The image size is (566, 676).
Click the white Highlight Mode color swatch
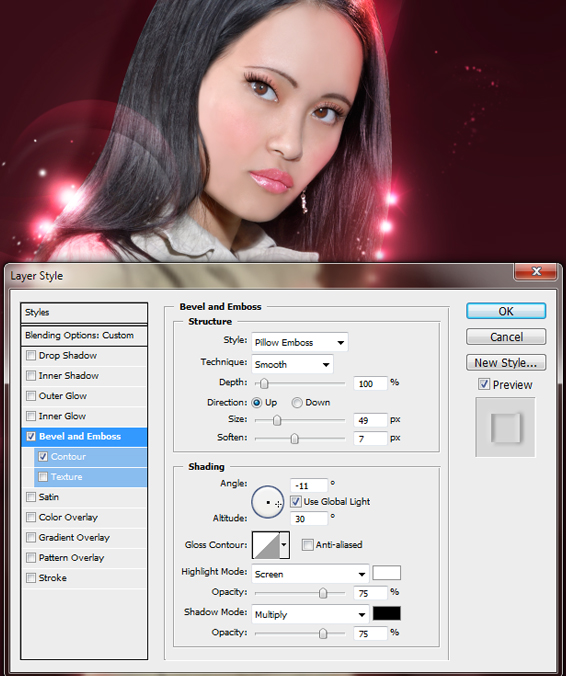tap(387, 573)
